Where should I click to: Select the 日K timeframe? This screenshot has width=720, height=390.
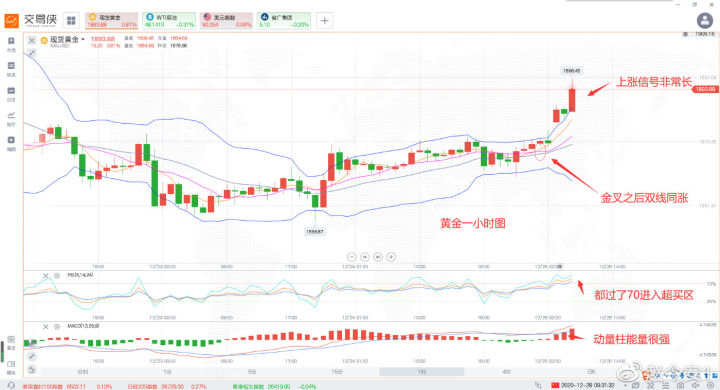coord(591,372)
